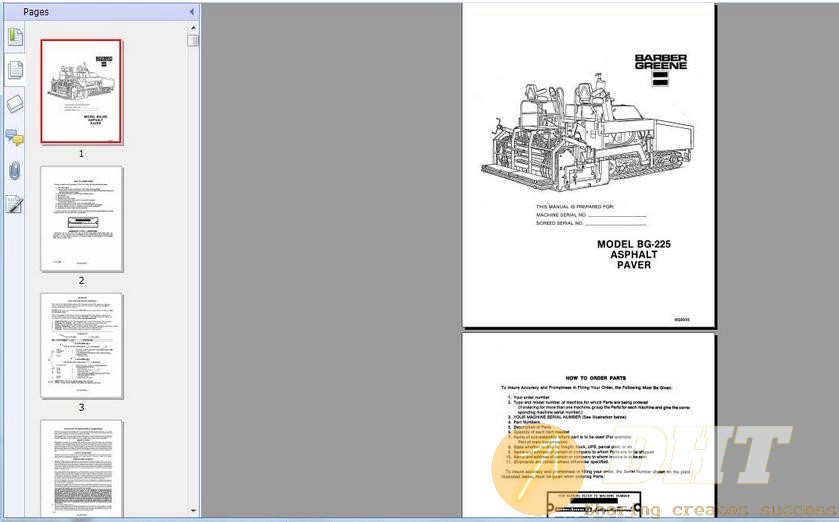Viewport: 839px width, 522px height.
Task: Open the Signatures panel icon
Action: click(x=15, y=204)
